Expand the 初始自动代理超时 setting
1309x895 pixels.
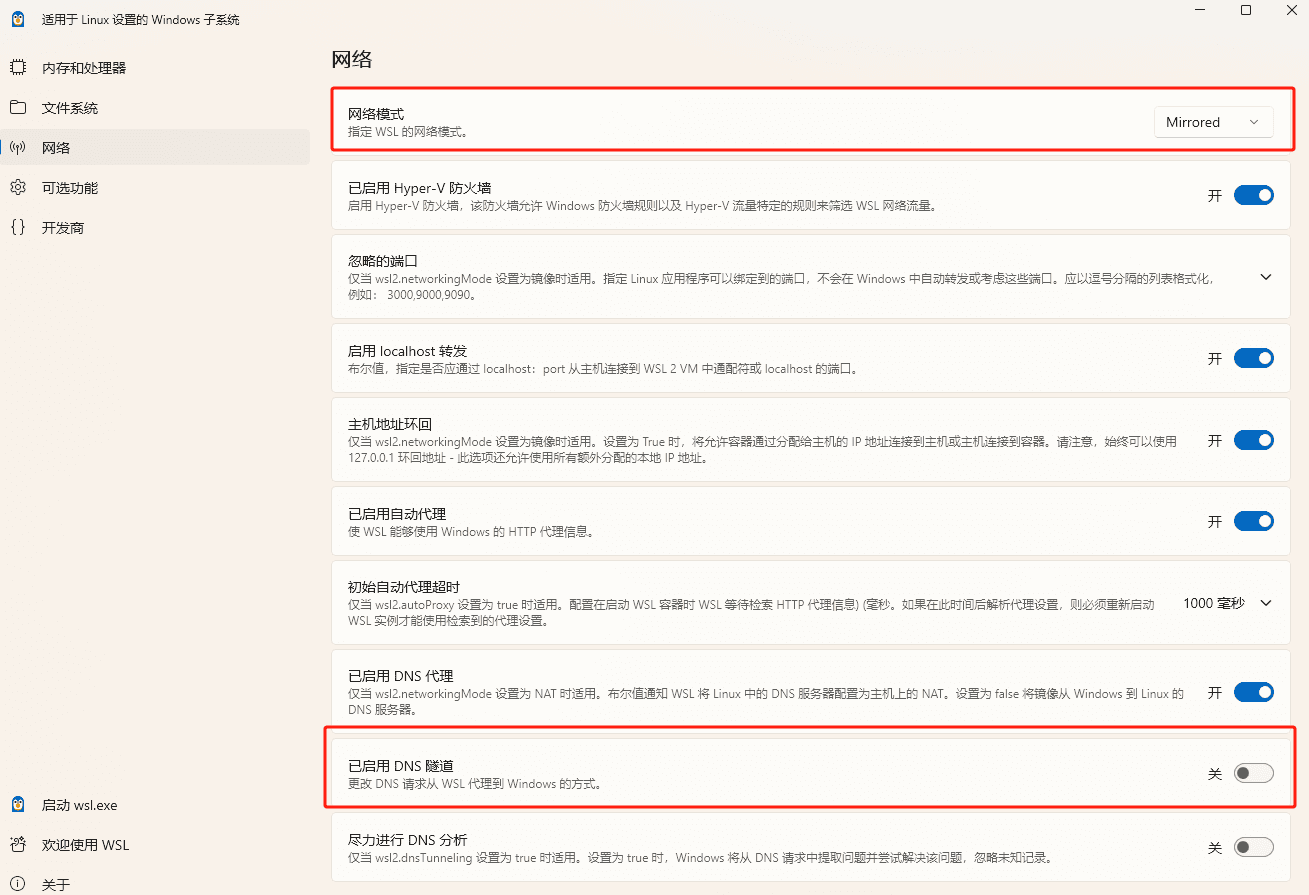(x=1265, y=603)
